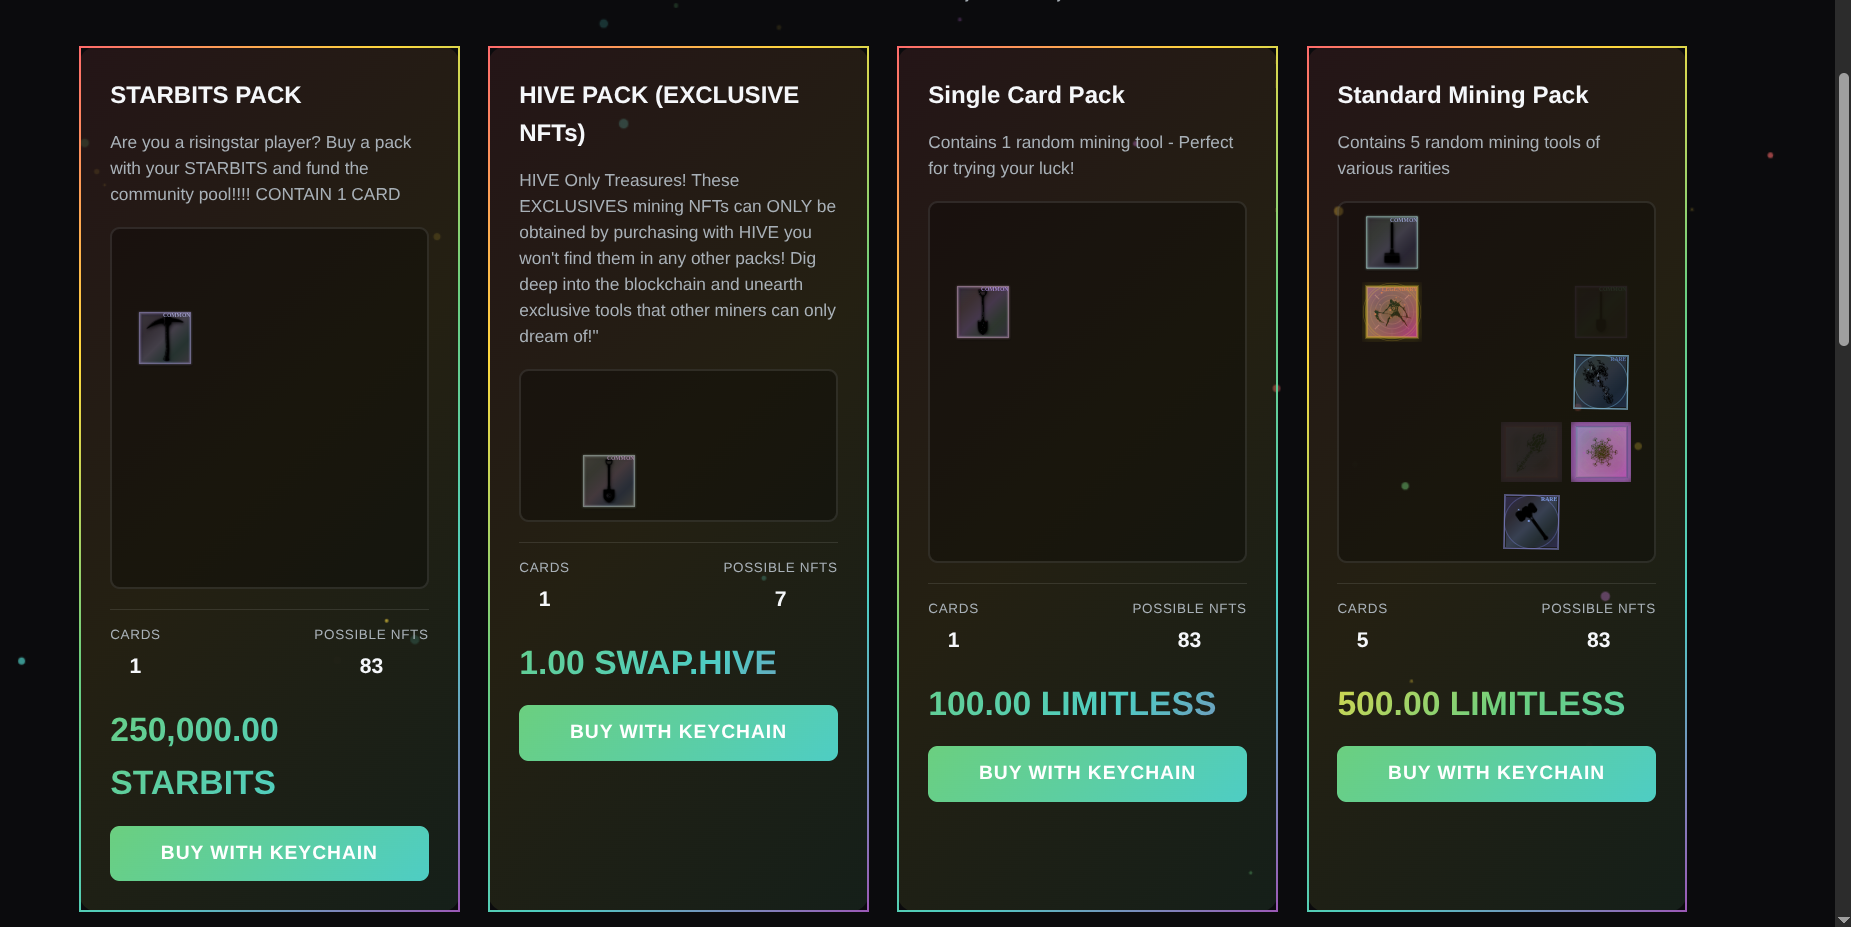Image resolution: width=1851 pixels, height=927 pixels.
Task: Select the legendary orange-framed mining card
Action: tap(1392, 312)
